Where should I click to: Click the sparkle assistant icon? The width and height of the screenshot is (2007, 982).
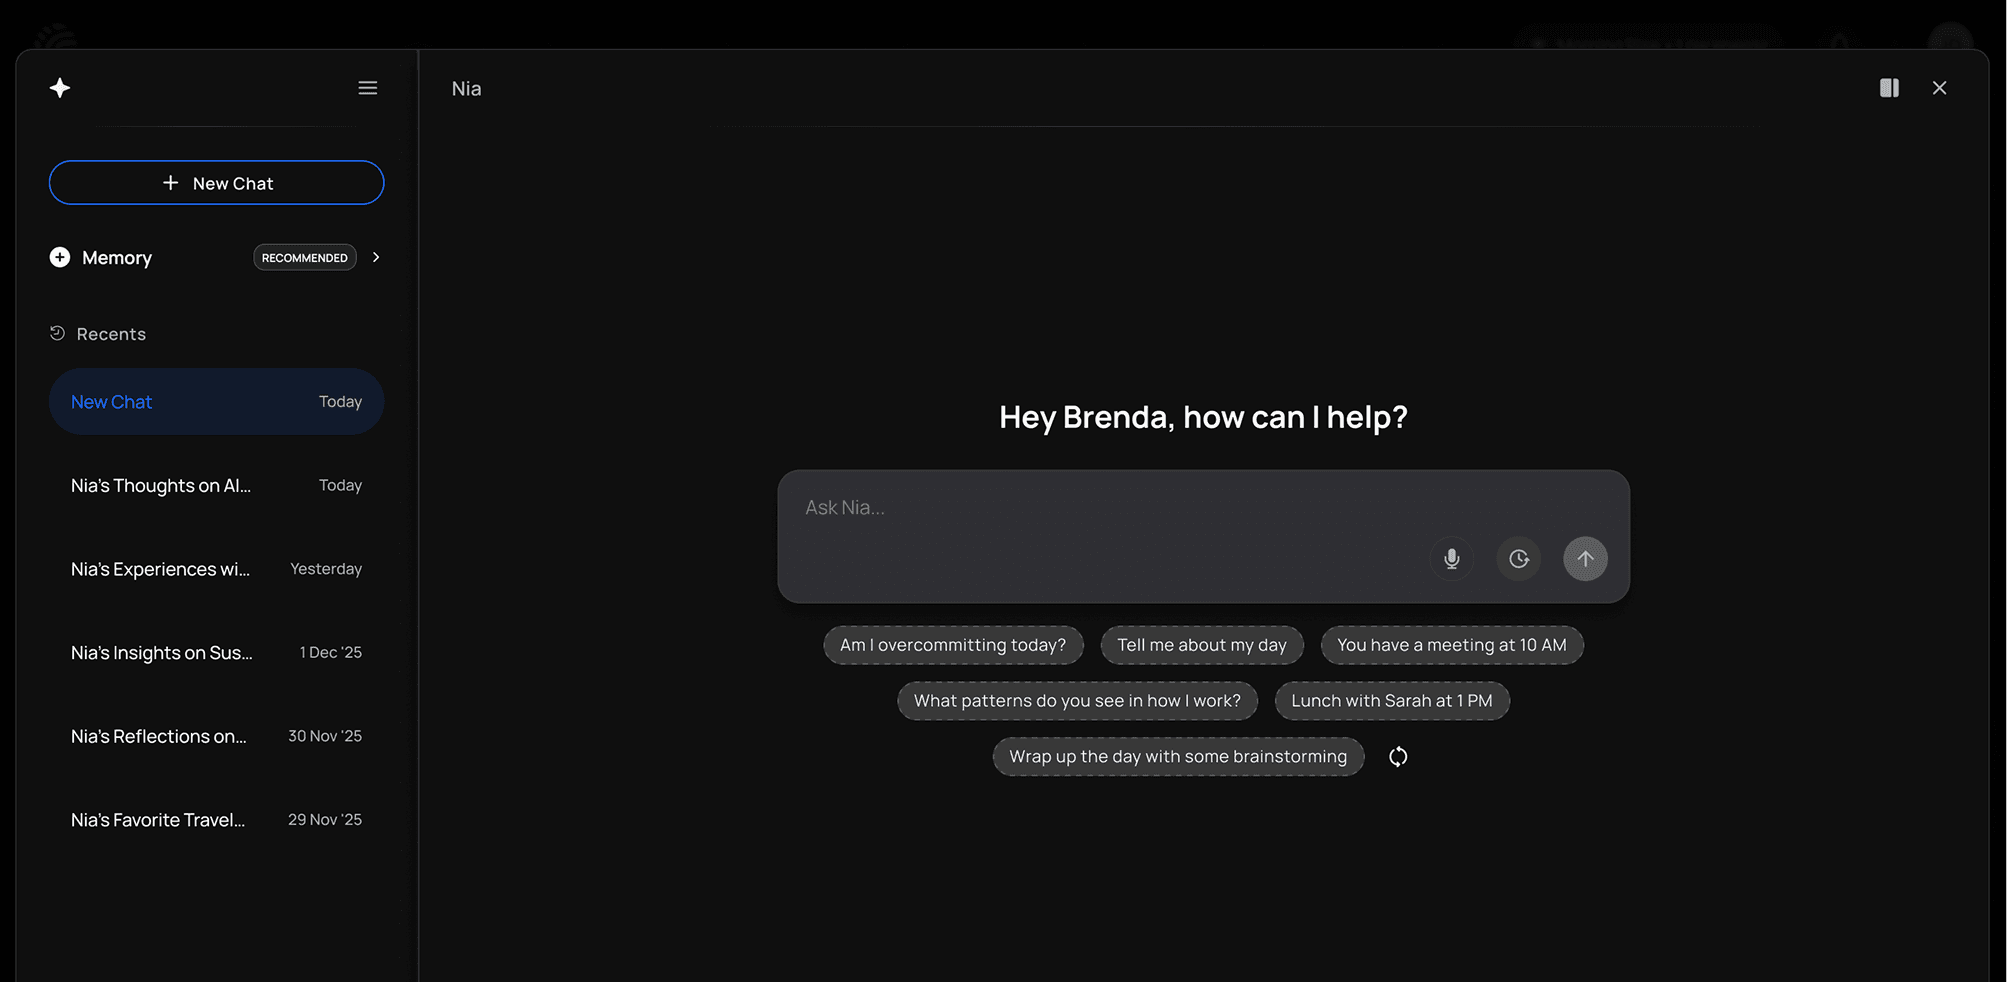click(x=59, y=87)
